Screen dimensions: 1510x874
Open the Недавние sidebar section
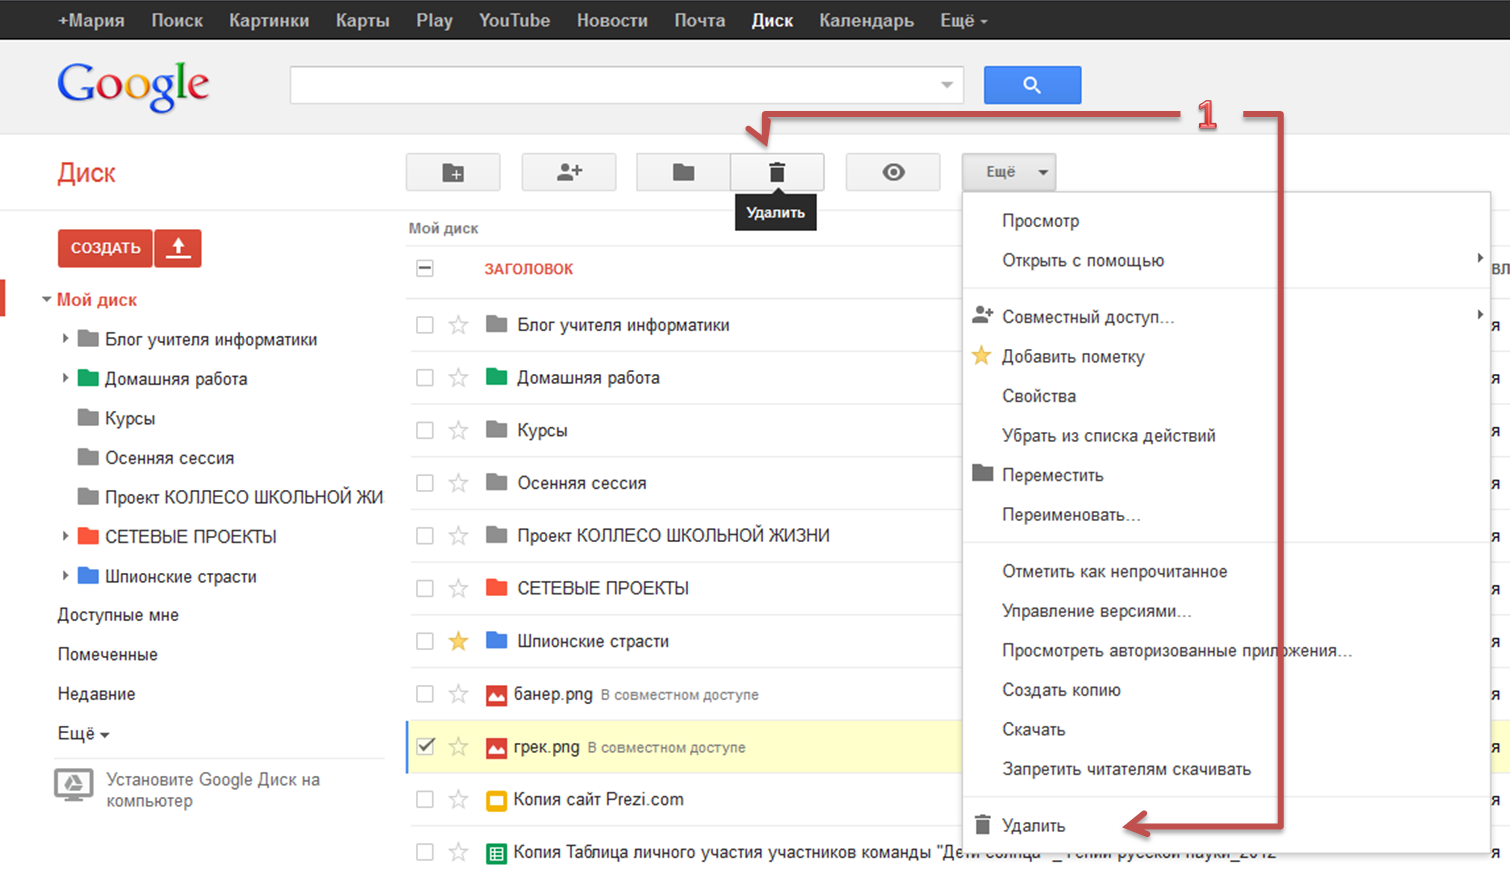(96, 694)
